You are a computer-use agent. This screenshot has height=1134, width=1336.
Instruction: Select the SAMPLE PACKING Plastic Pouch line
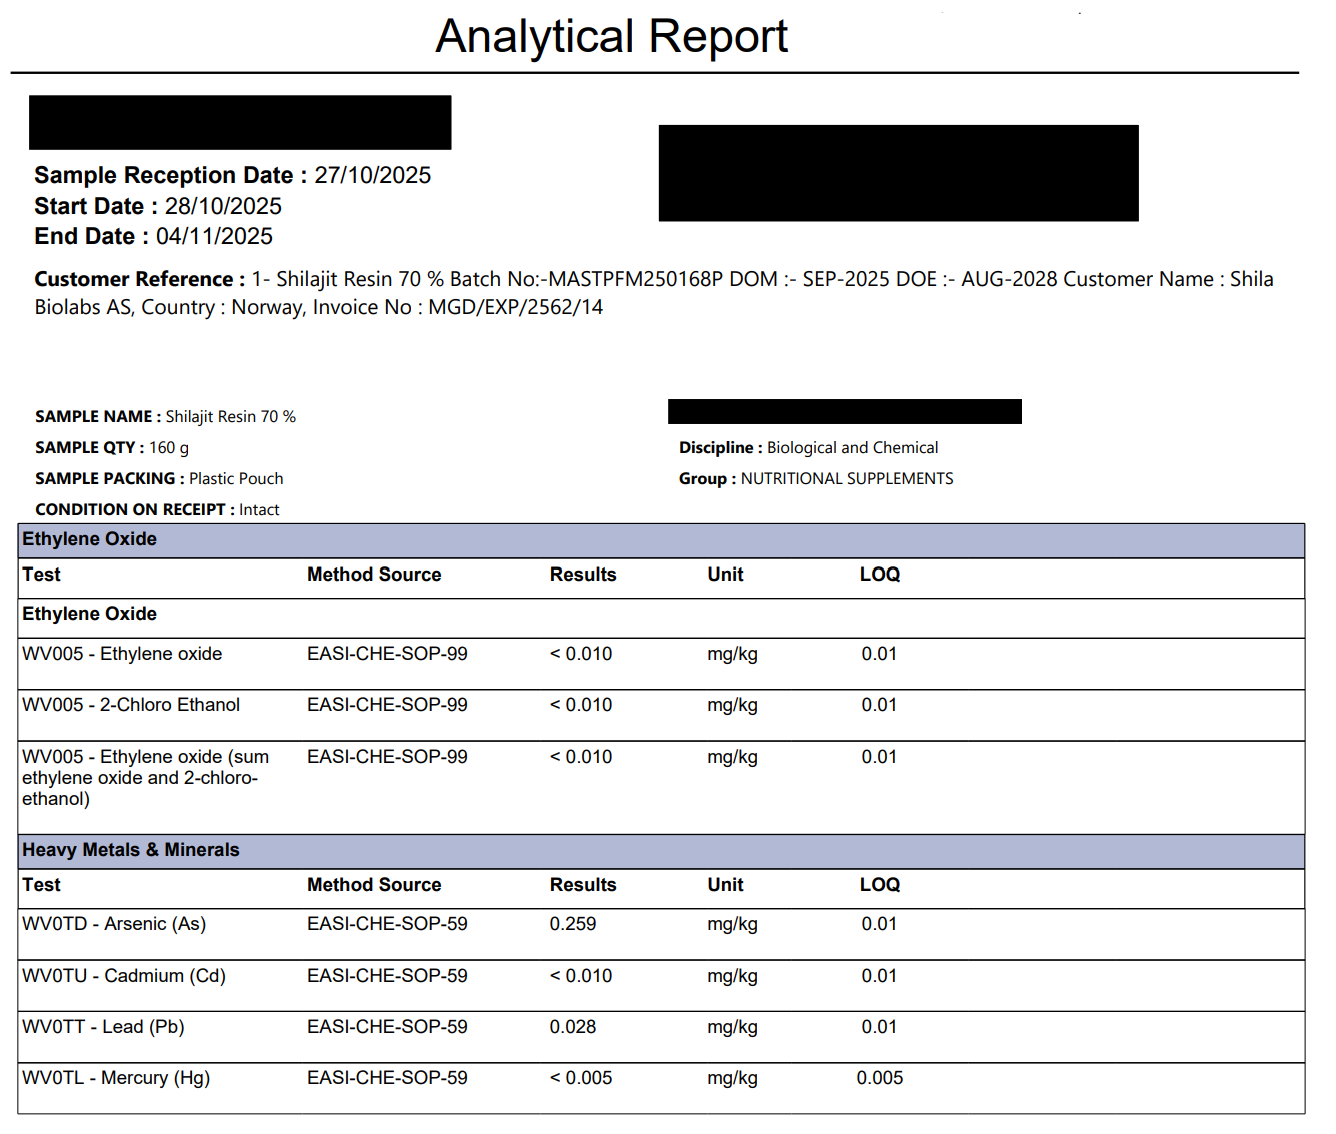[159, 479]
